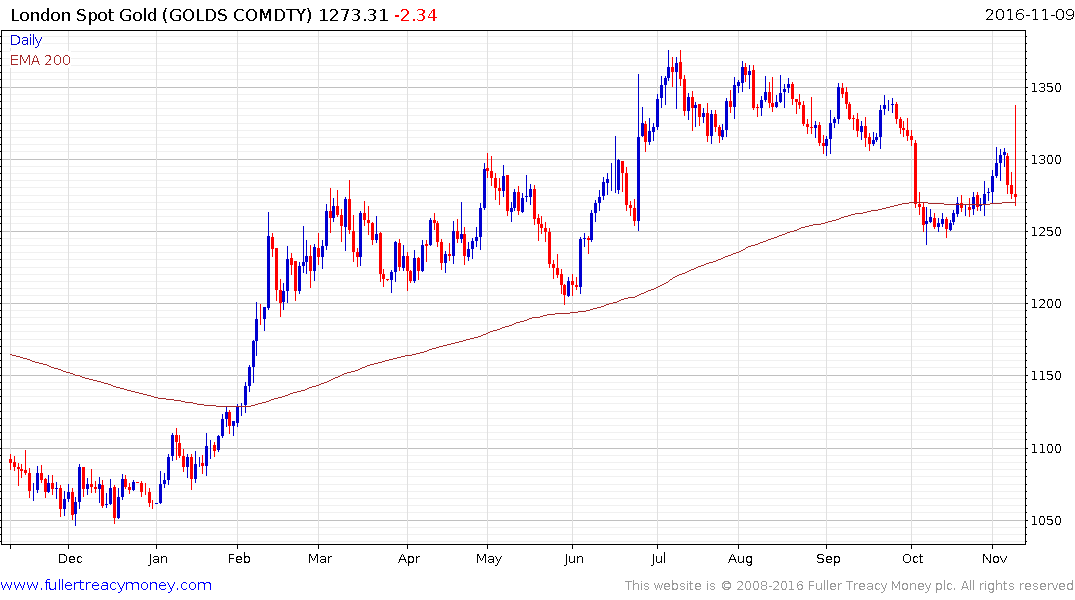Screen dimensions: 1075x600
Task: Click the Mar month axis label
Action: (x=320, y=559)
